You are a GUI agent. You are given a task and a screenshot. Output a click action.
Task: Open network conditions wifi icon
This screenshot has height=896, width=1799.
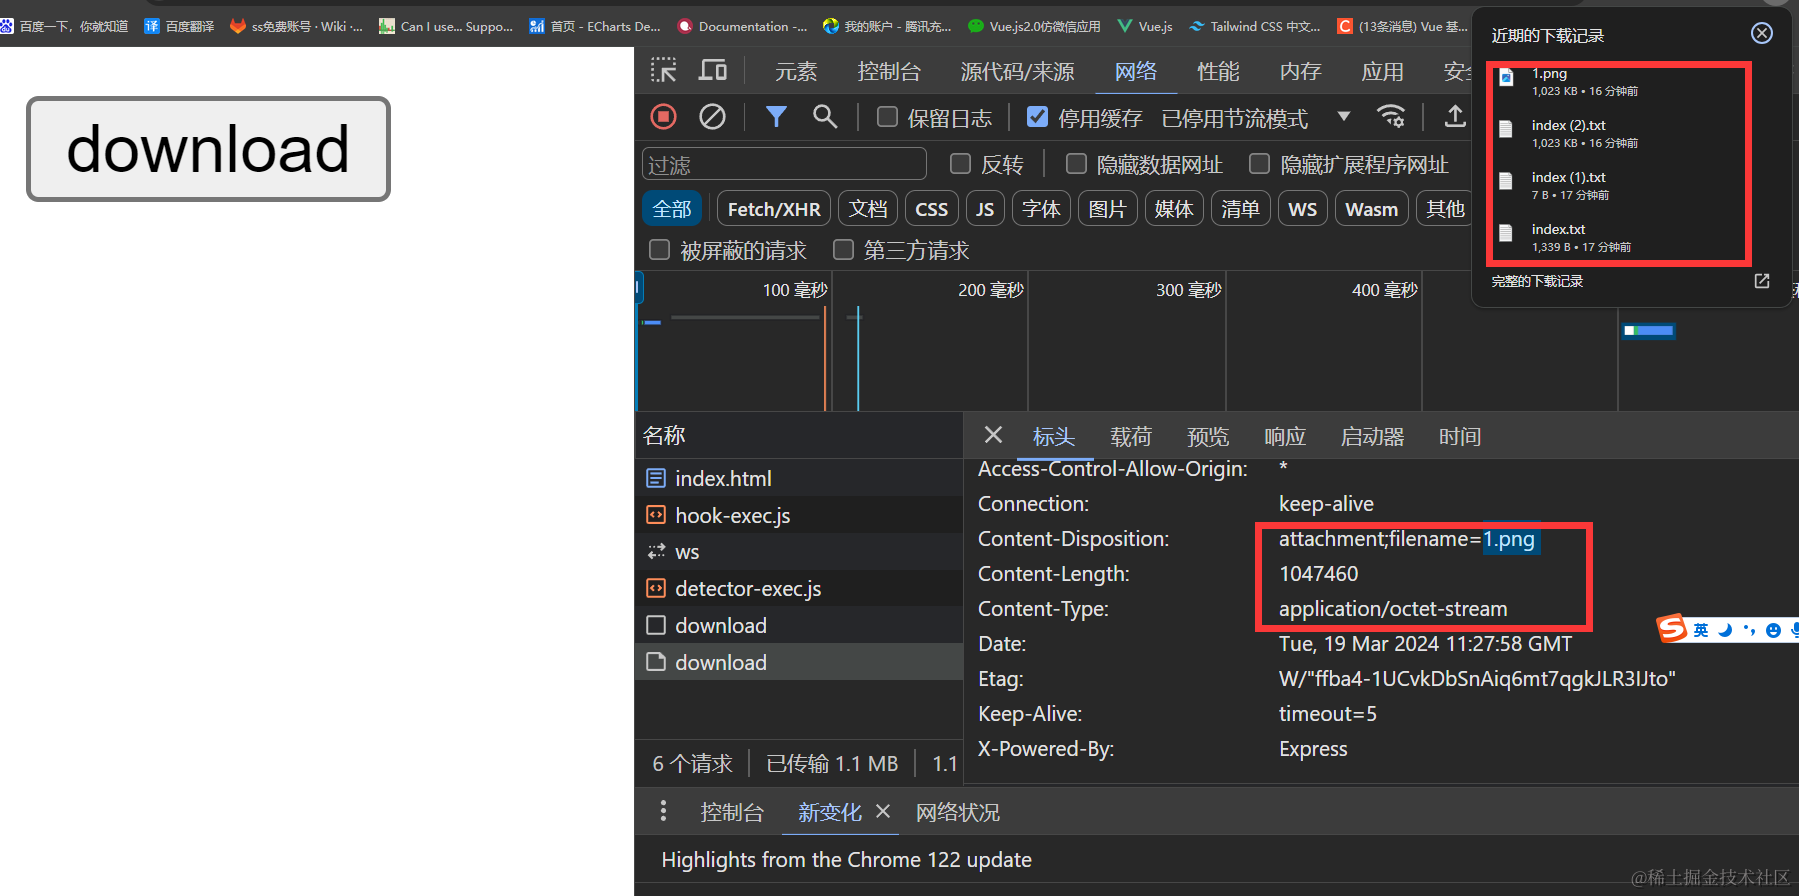(1391, 116)
